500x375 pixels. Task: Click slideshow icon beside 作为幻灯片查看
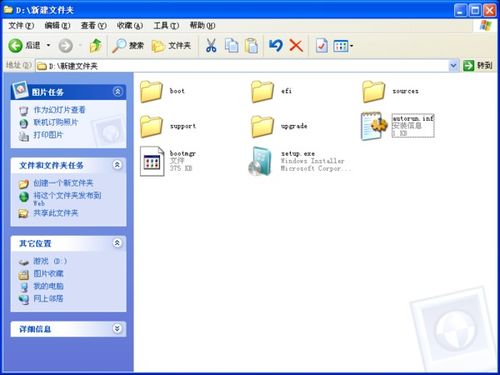coord(24,110)
